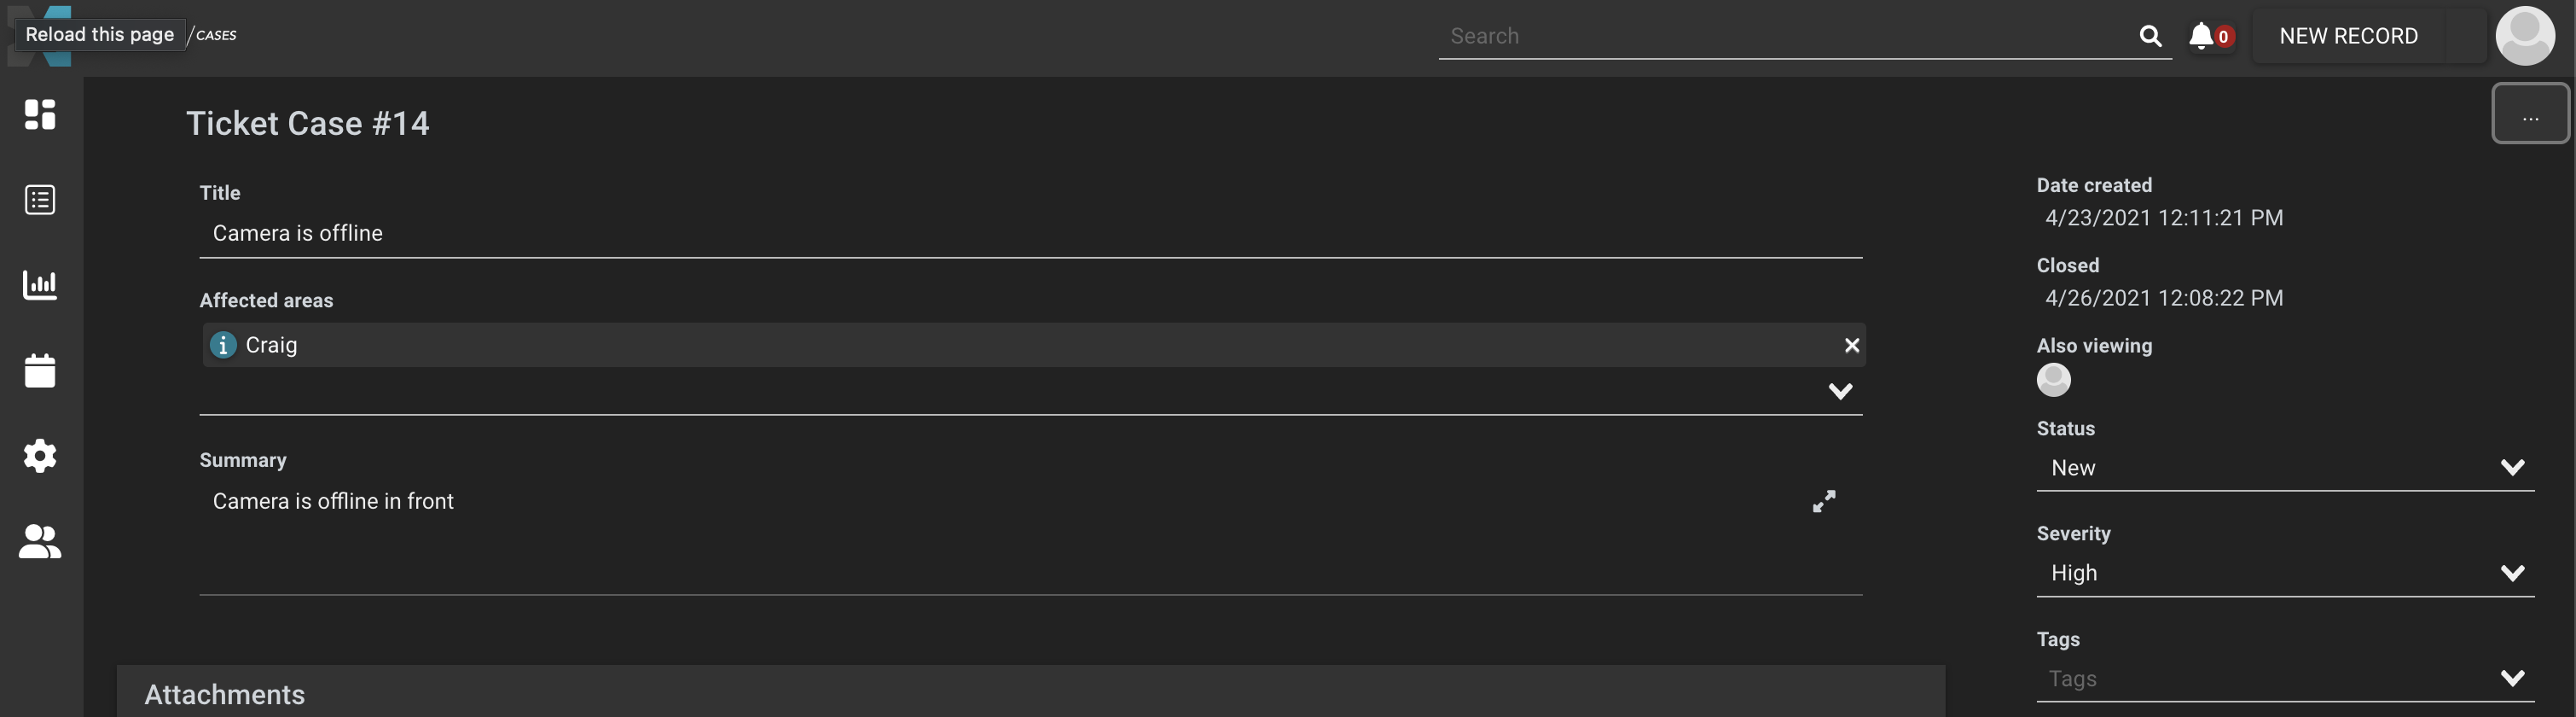The width and height of the screenshot is (2576, 717).
Task: Open the more options ellipsis button
Action: pos(2530,115)
